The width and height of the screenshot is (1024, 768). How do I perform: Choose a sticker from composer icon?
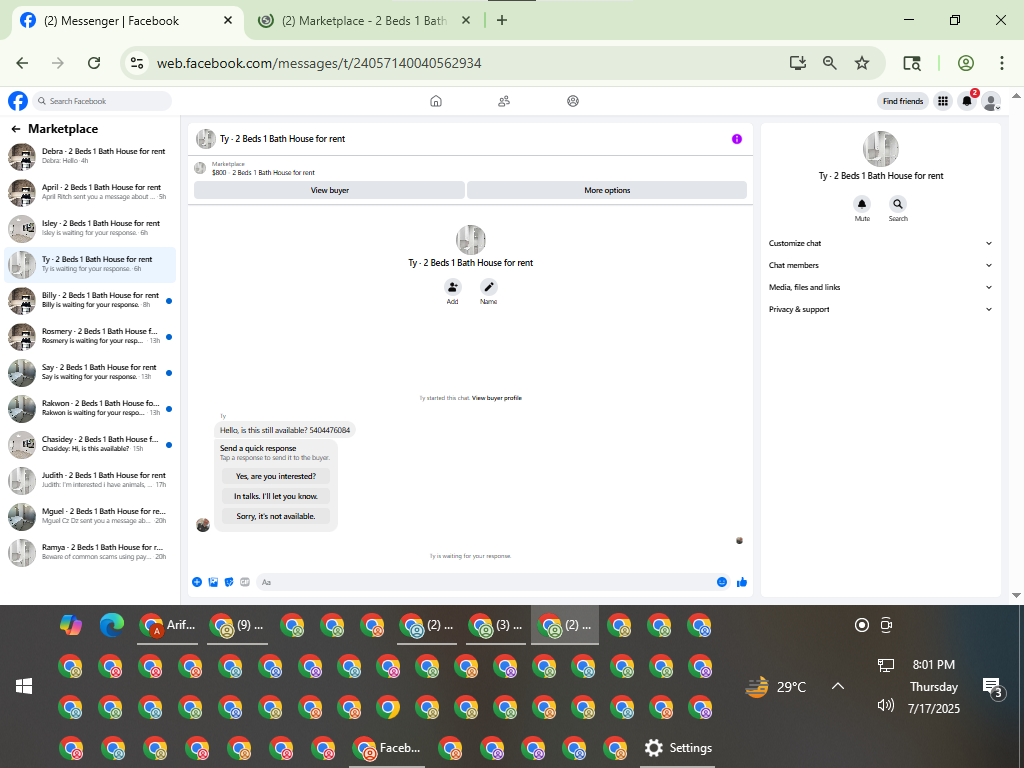click(229, 582)
